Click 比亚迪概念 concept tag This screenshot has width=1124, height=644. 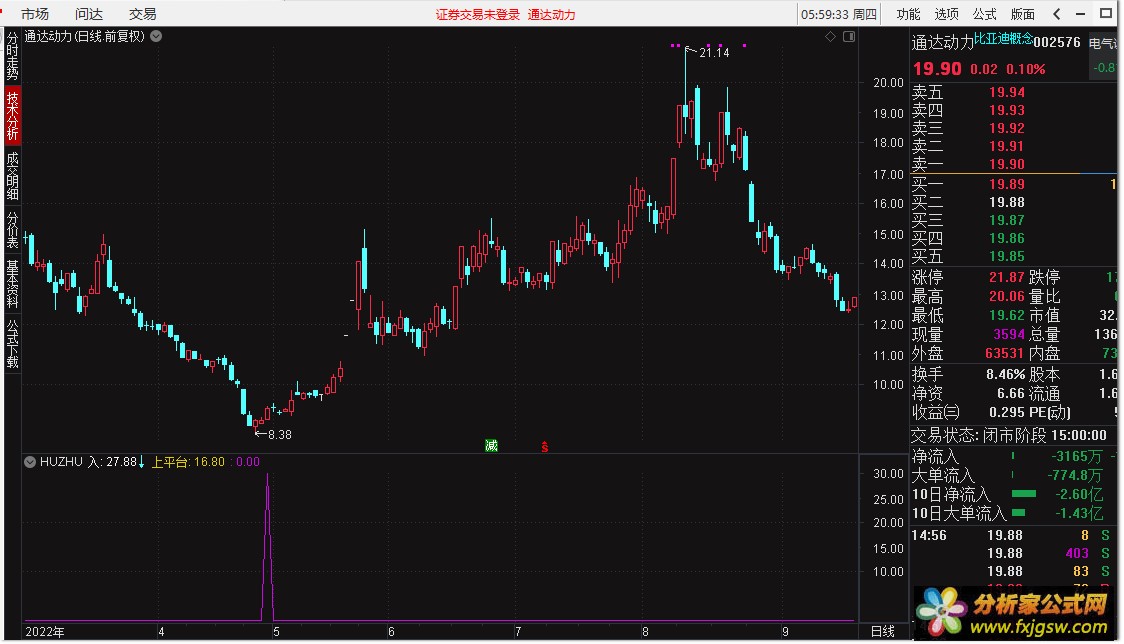(1003, 39)
